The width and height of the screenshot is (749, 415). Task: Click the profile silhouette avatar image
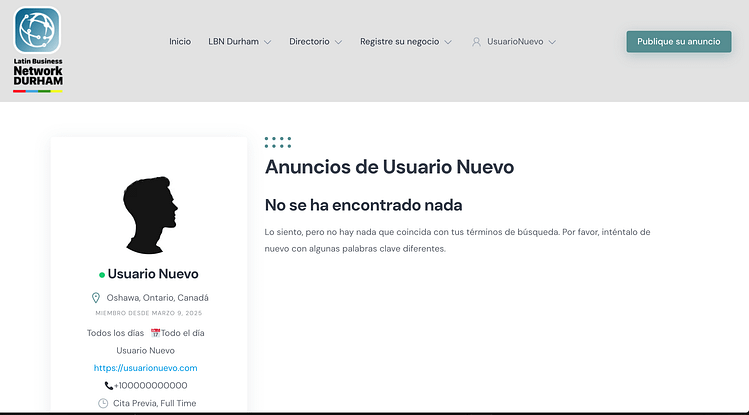pos(149,214)
